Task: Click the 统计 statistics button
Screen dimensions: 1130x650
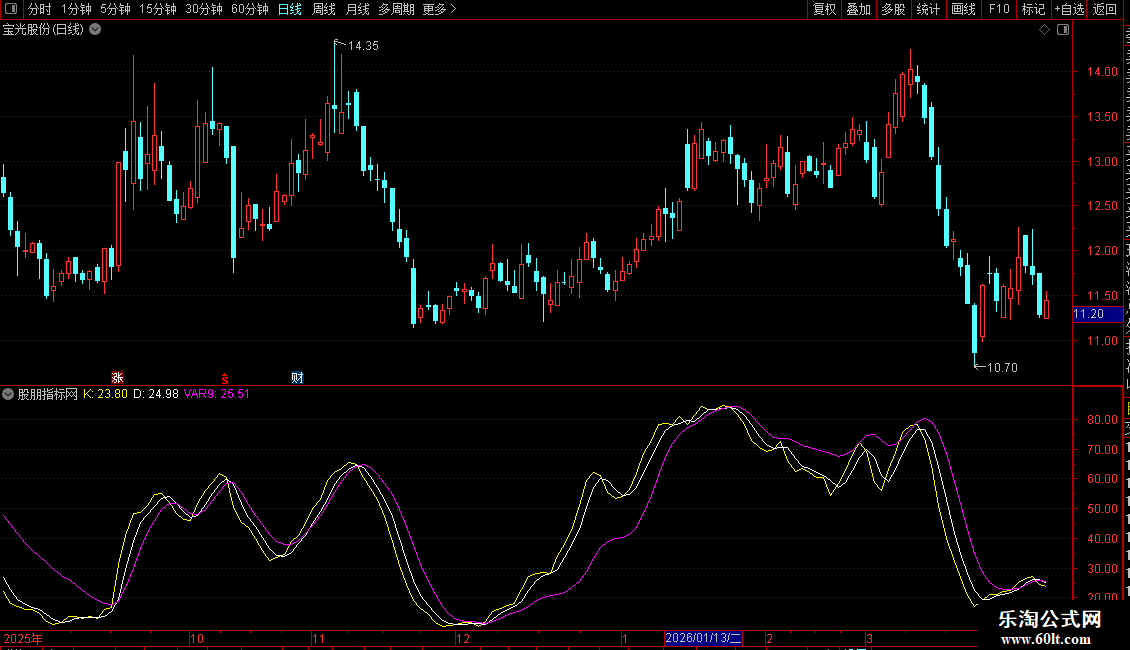Action: click(x=928, y=9)
